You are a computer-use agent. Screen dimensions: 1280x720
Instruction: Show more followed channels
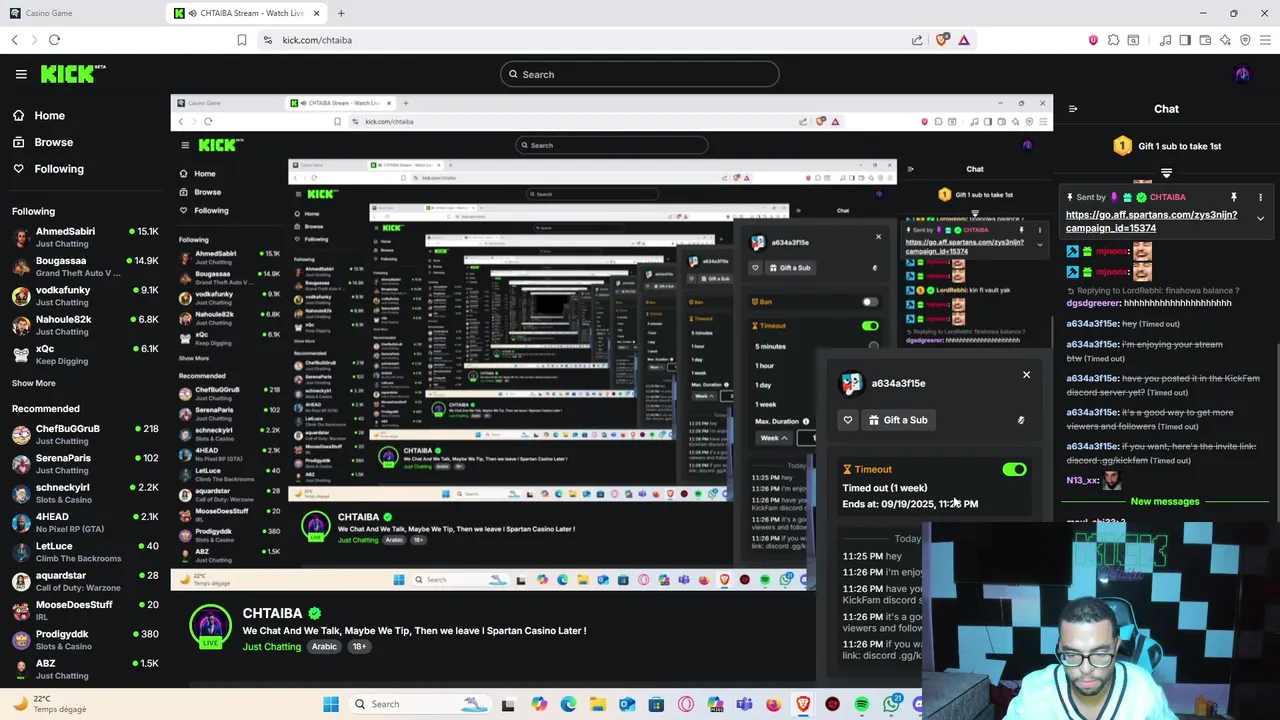click(34, 383)
